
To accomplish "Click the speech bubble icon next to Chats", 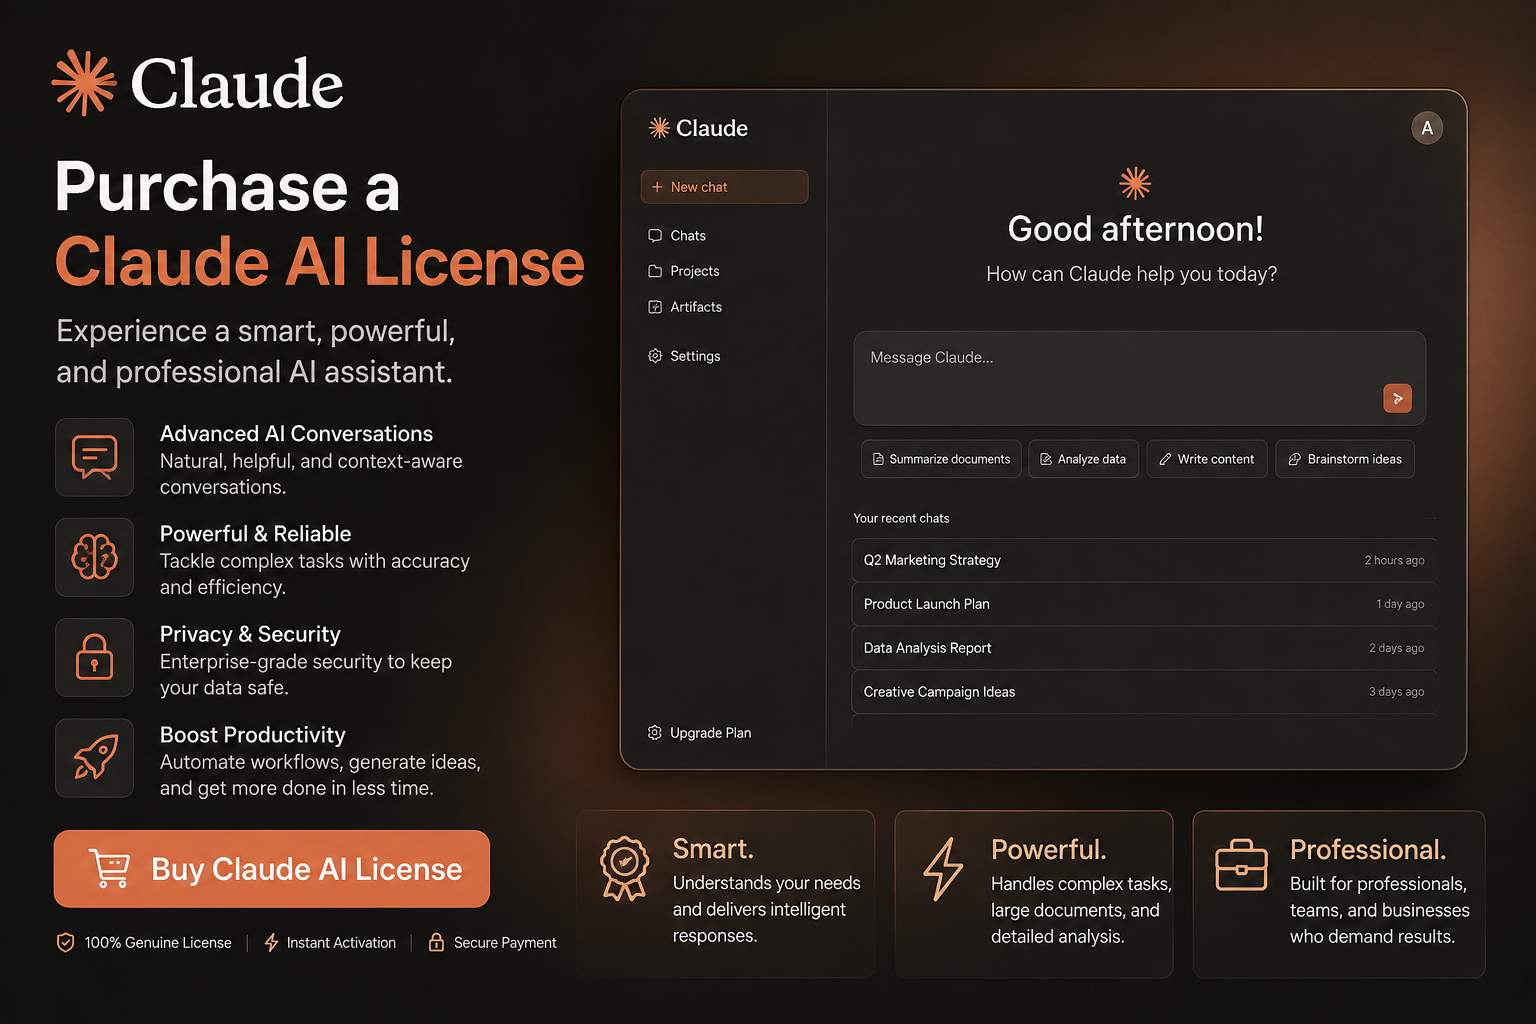I will click(655, 236).
